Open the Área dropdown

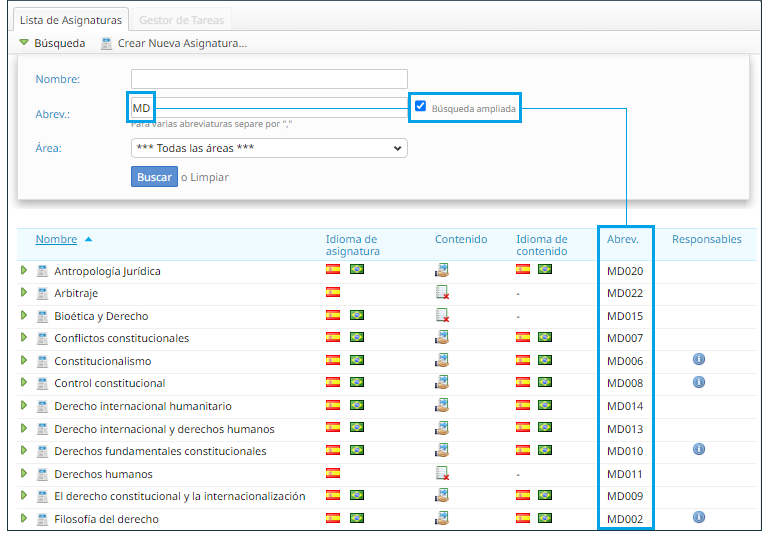[x=269, y=148]
